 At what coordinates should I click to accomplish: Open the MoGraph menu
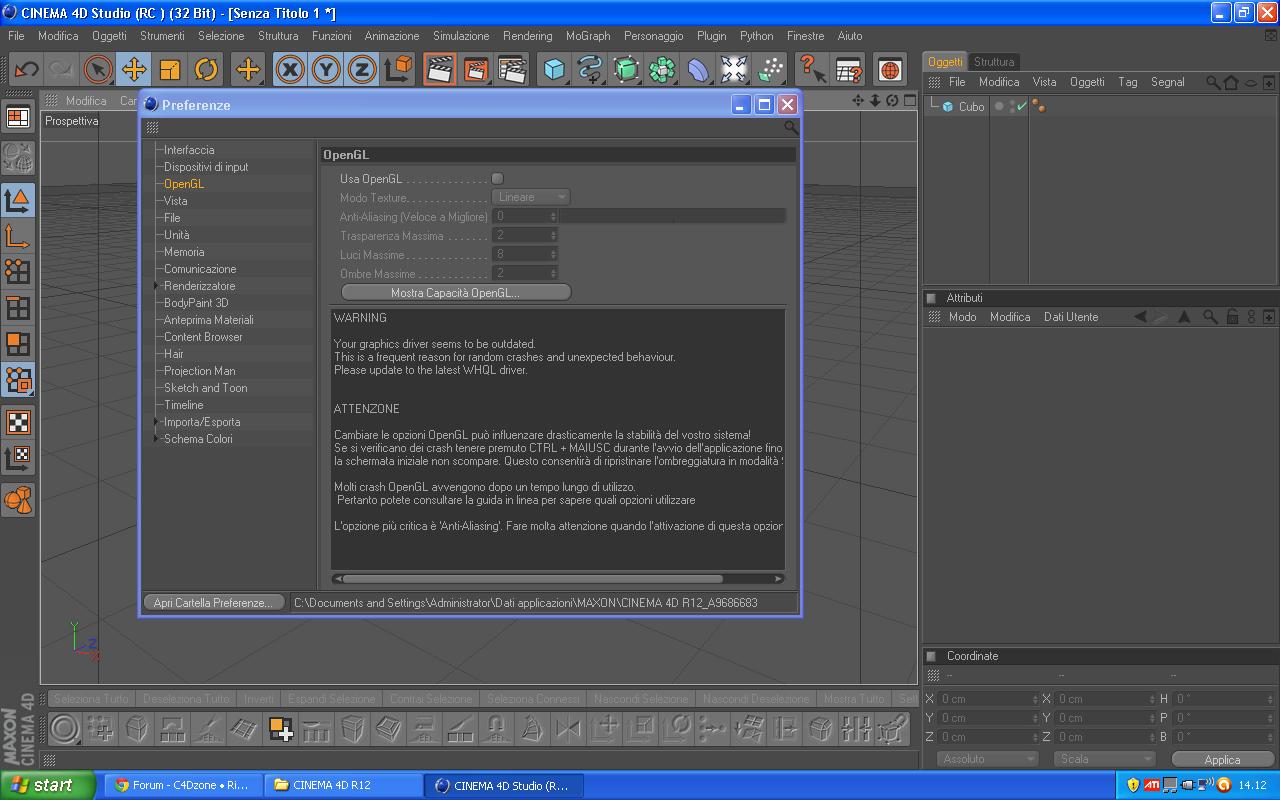tap(588, 36)
